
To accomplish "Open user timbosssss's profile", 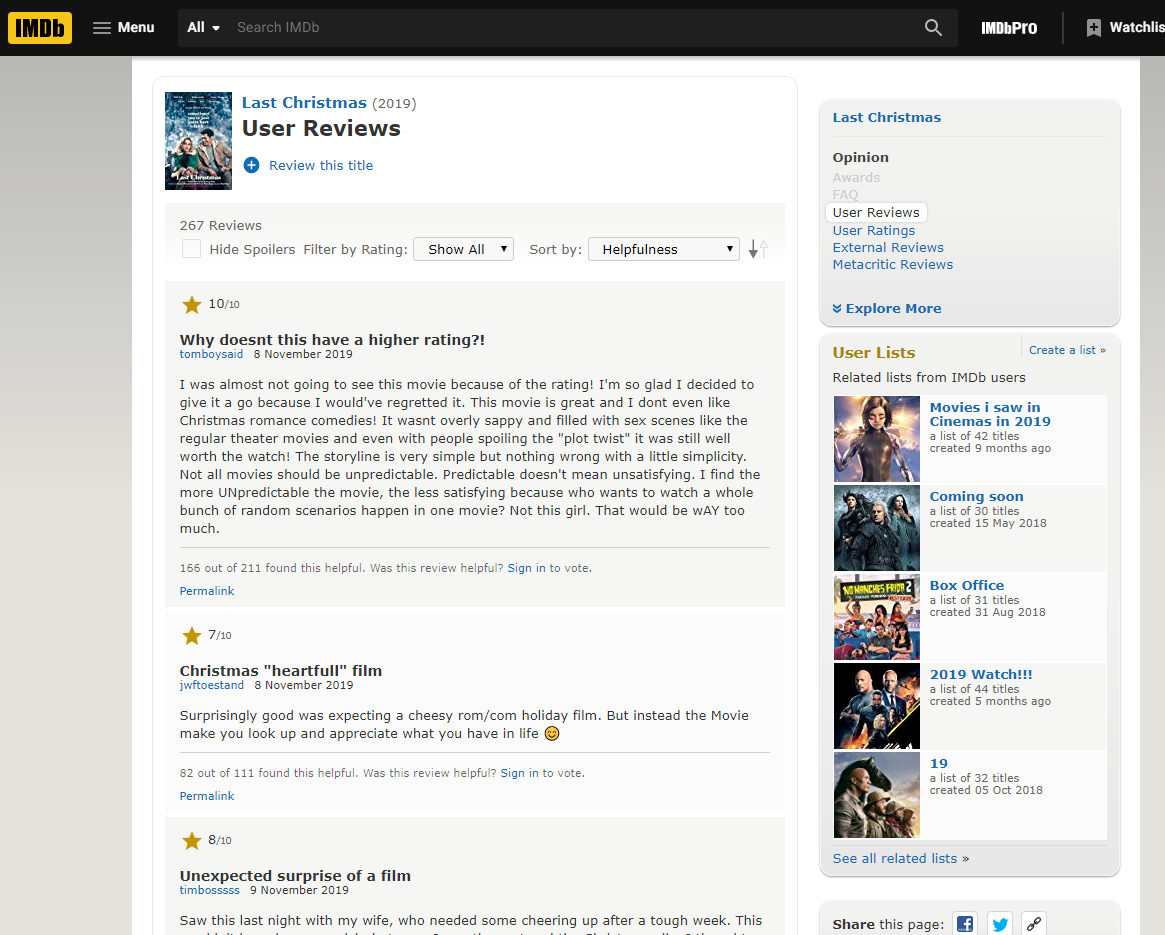I will coord(210,890).
